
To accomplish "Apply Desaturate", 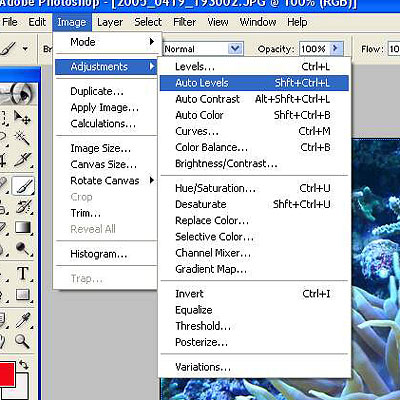I will pos(254,204).
